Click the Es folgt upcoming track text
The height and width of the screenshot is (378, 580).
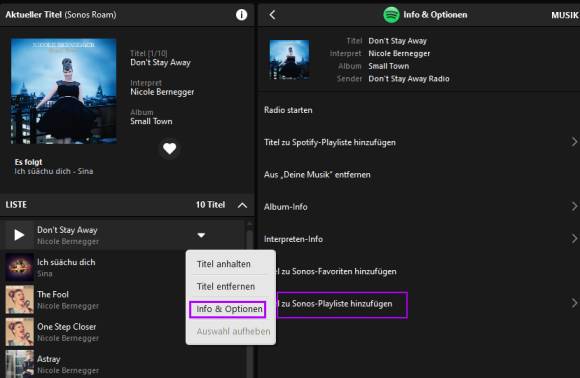coord(54,171)
